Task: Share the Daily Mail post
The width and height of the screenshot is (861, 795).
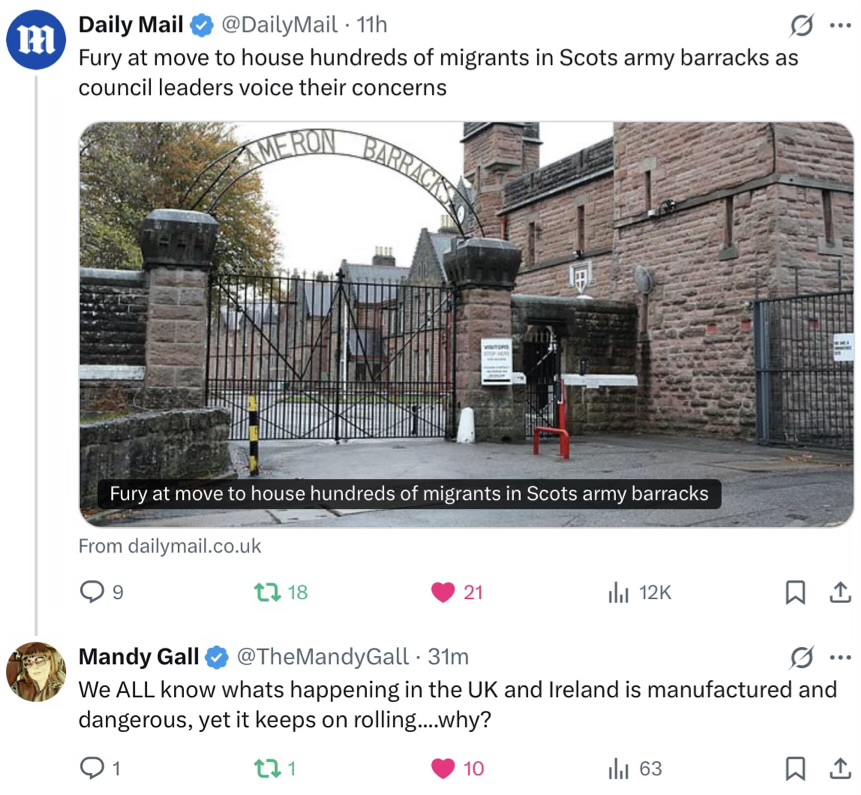Action: click(840, 592)
